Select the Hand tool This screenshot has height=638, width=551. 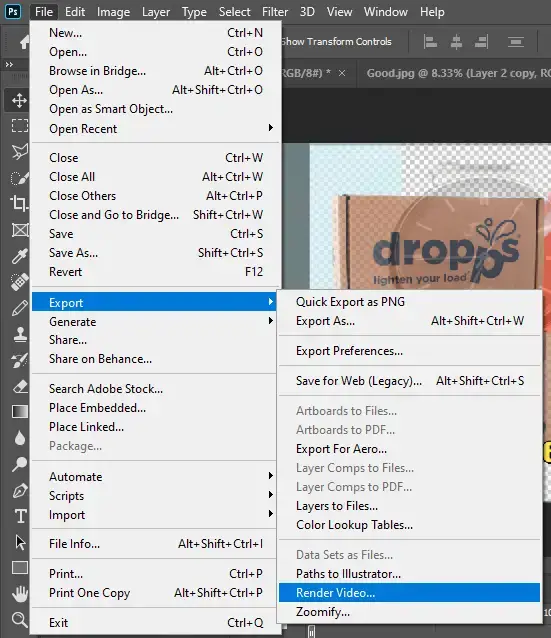(19, 594)
